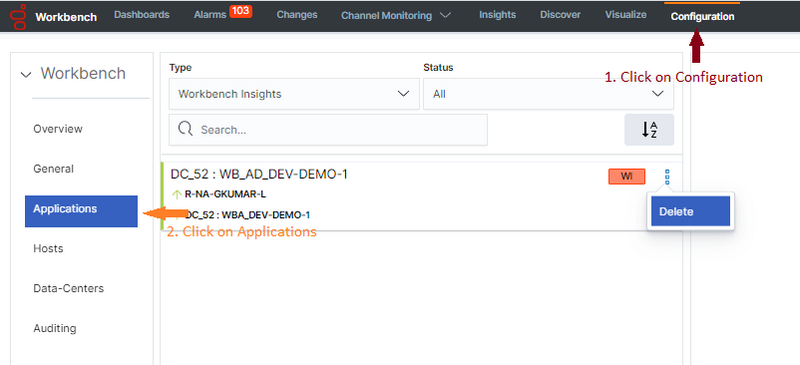Switch to the Dashboards tab
The width and height of the screenshot is (800, 365).
click(141, 15)
